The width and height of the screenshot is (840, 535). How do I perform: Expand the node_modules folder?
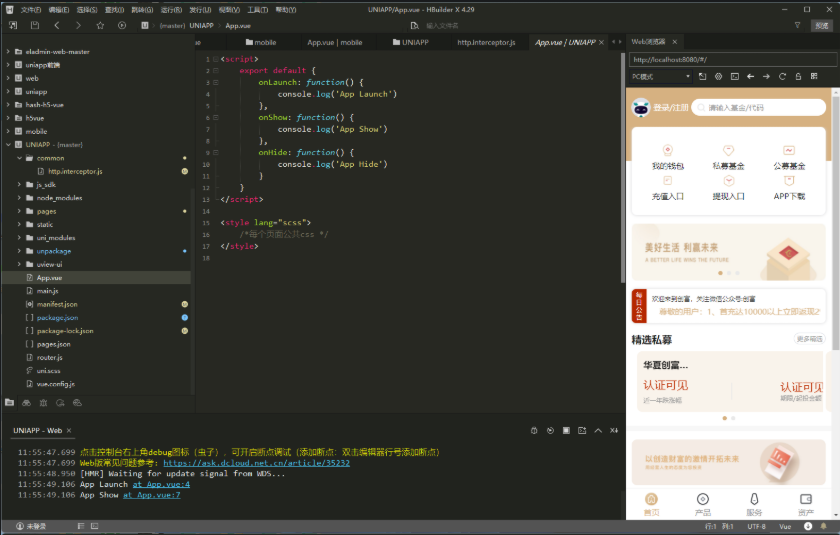19,198
